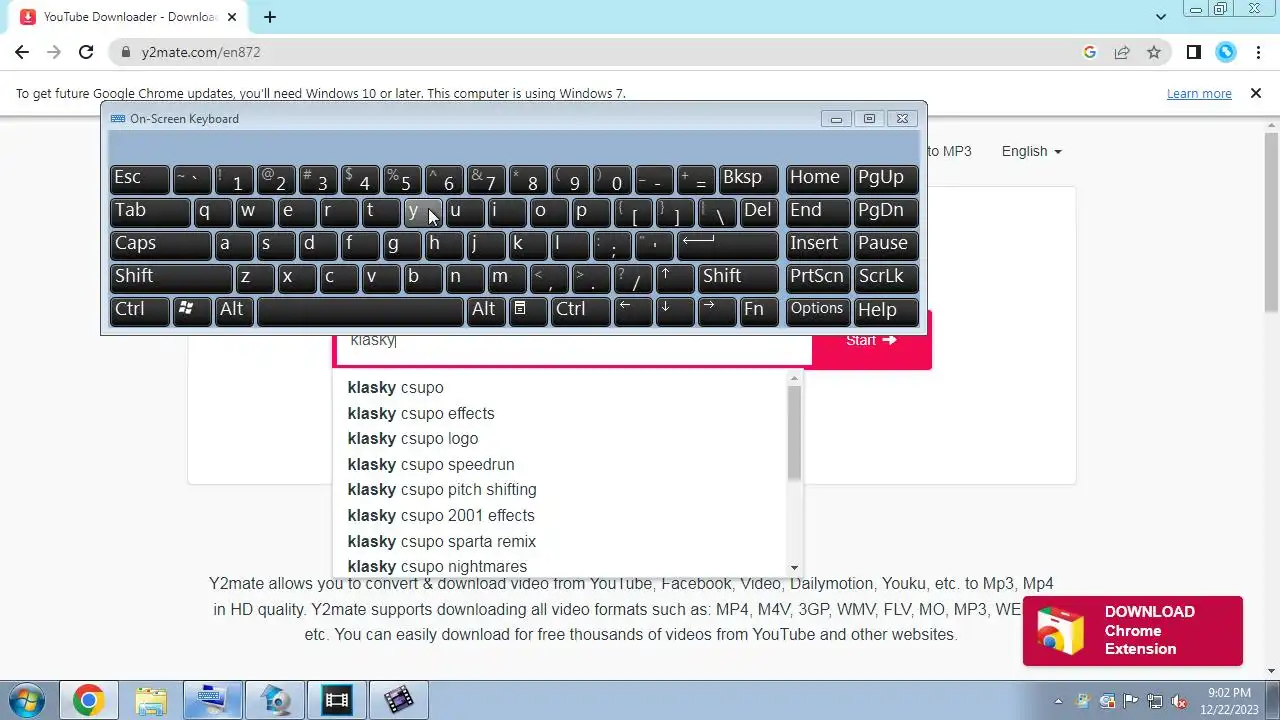The image size is (1280, 720).
Task: Toggle the right Shift key
Action: pyautogui.click(x=738, y=277)
